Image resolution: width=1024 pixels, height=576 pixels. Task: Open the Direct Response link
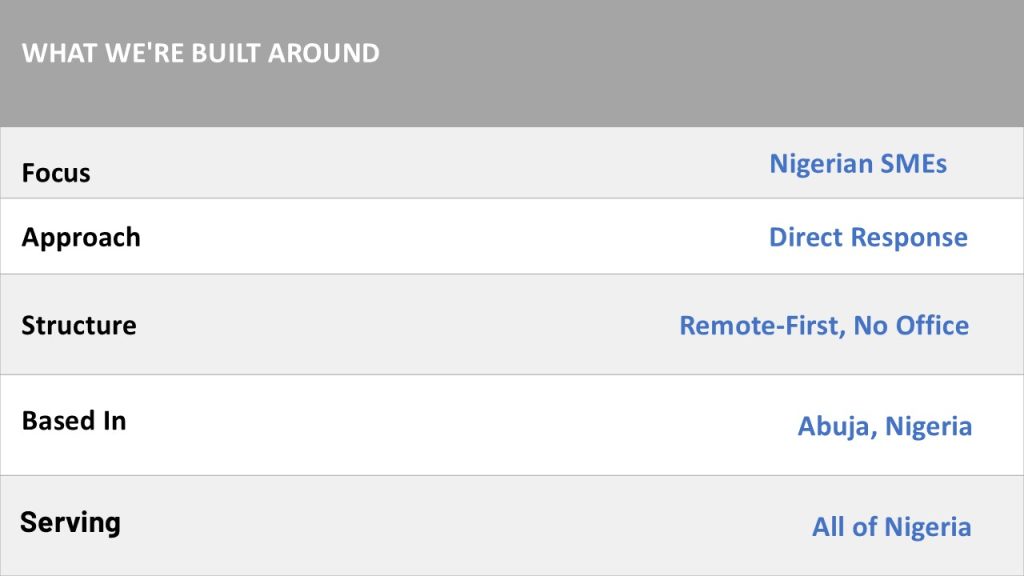coord(869,238)
